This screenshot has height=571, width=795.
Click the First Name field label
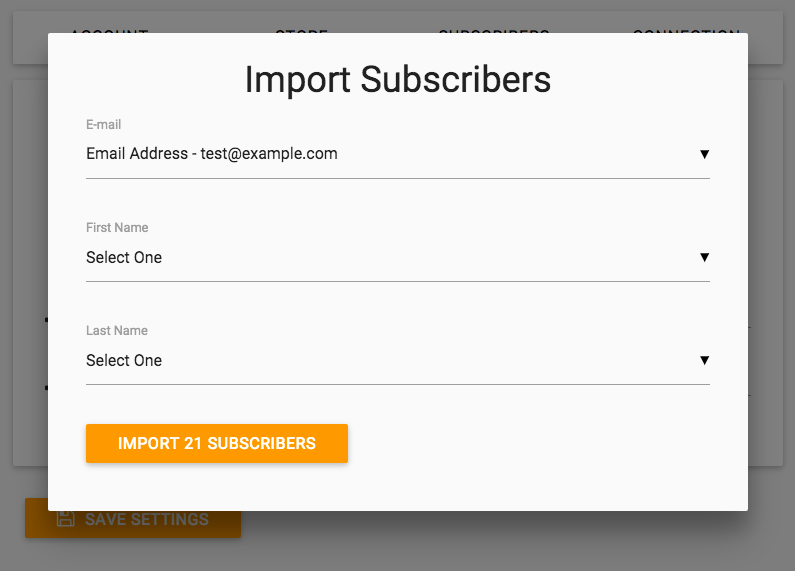click(x=117, y=228)
